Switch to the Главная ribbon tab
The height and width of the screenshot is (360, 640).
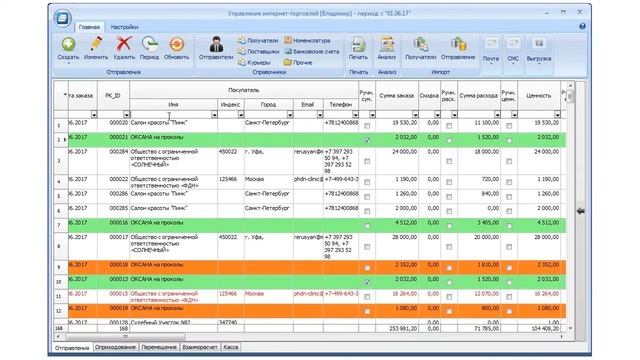89,27
